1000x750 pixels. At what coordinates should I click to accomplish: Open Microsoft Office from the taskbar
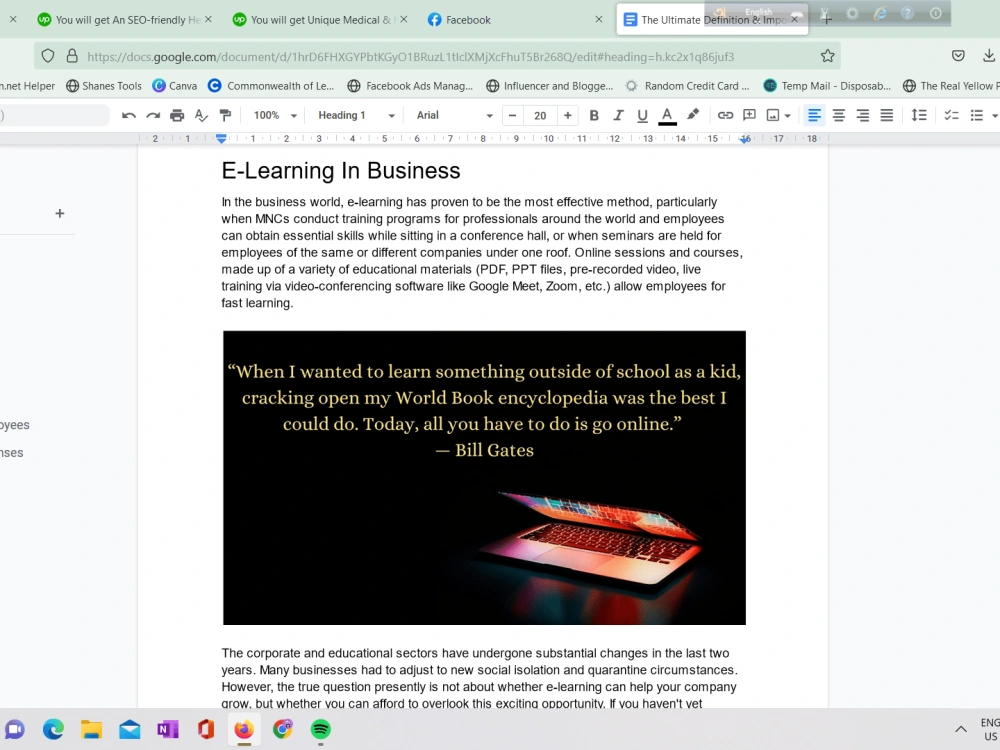pyautogui.click(x=206, y=729)
